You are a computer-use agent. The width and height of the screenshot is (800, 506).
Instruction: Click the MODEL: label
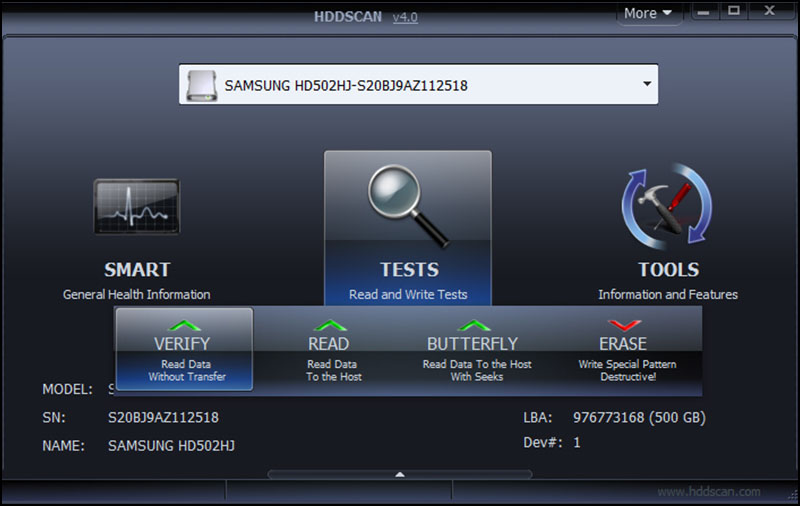point(67,390)
